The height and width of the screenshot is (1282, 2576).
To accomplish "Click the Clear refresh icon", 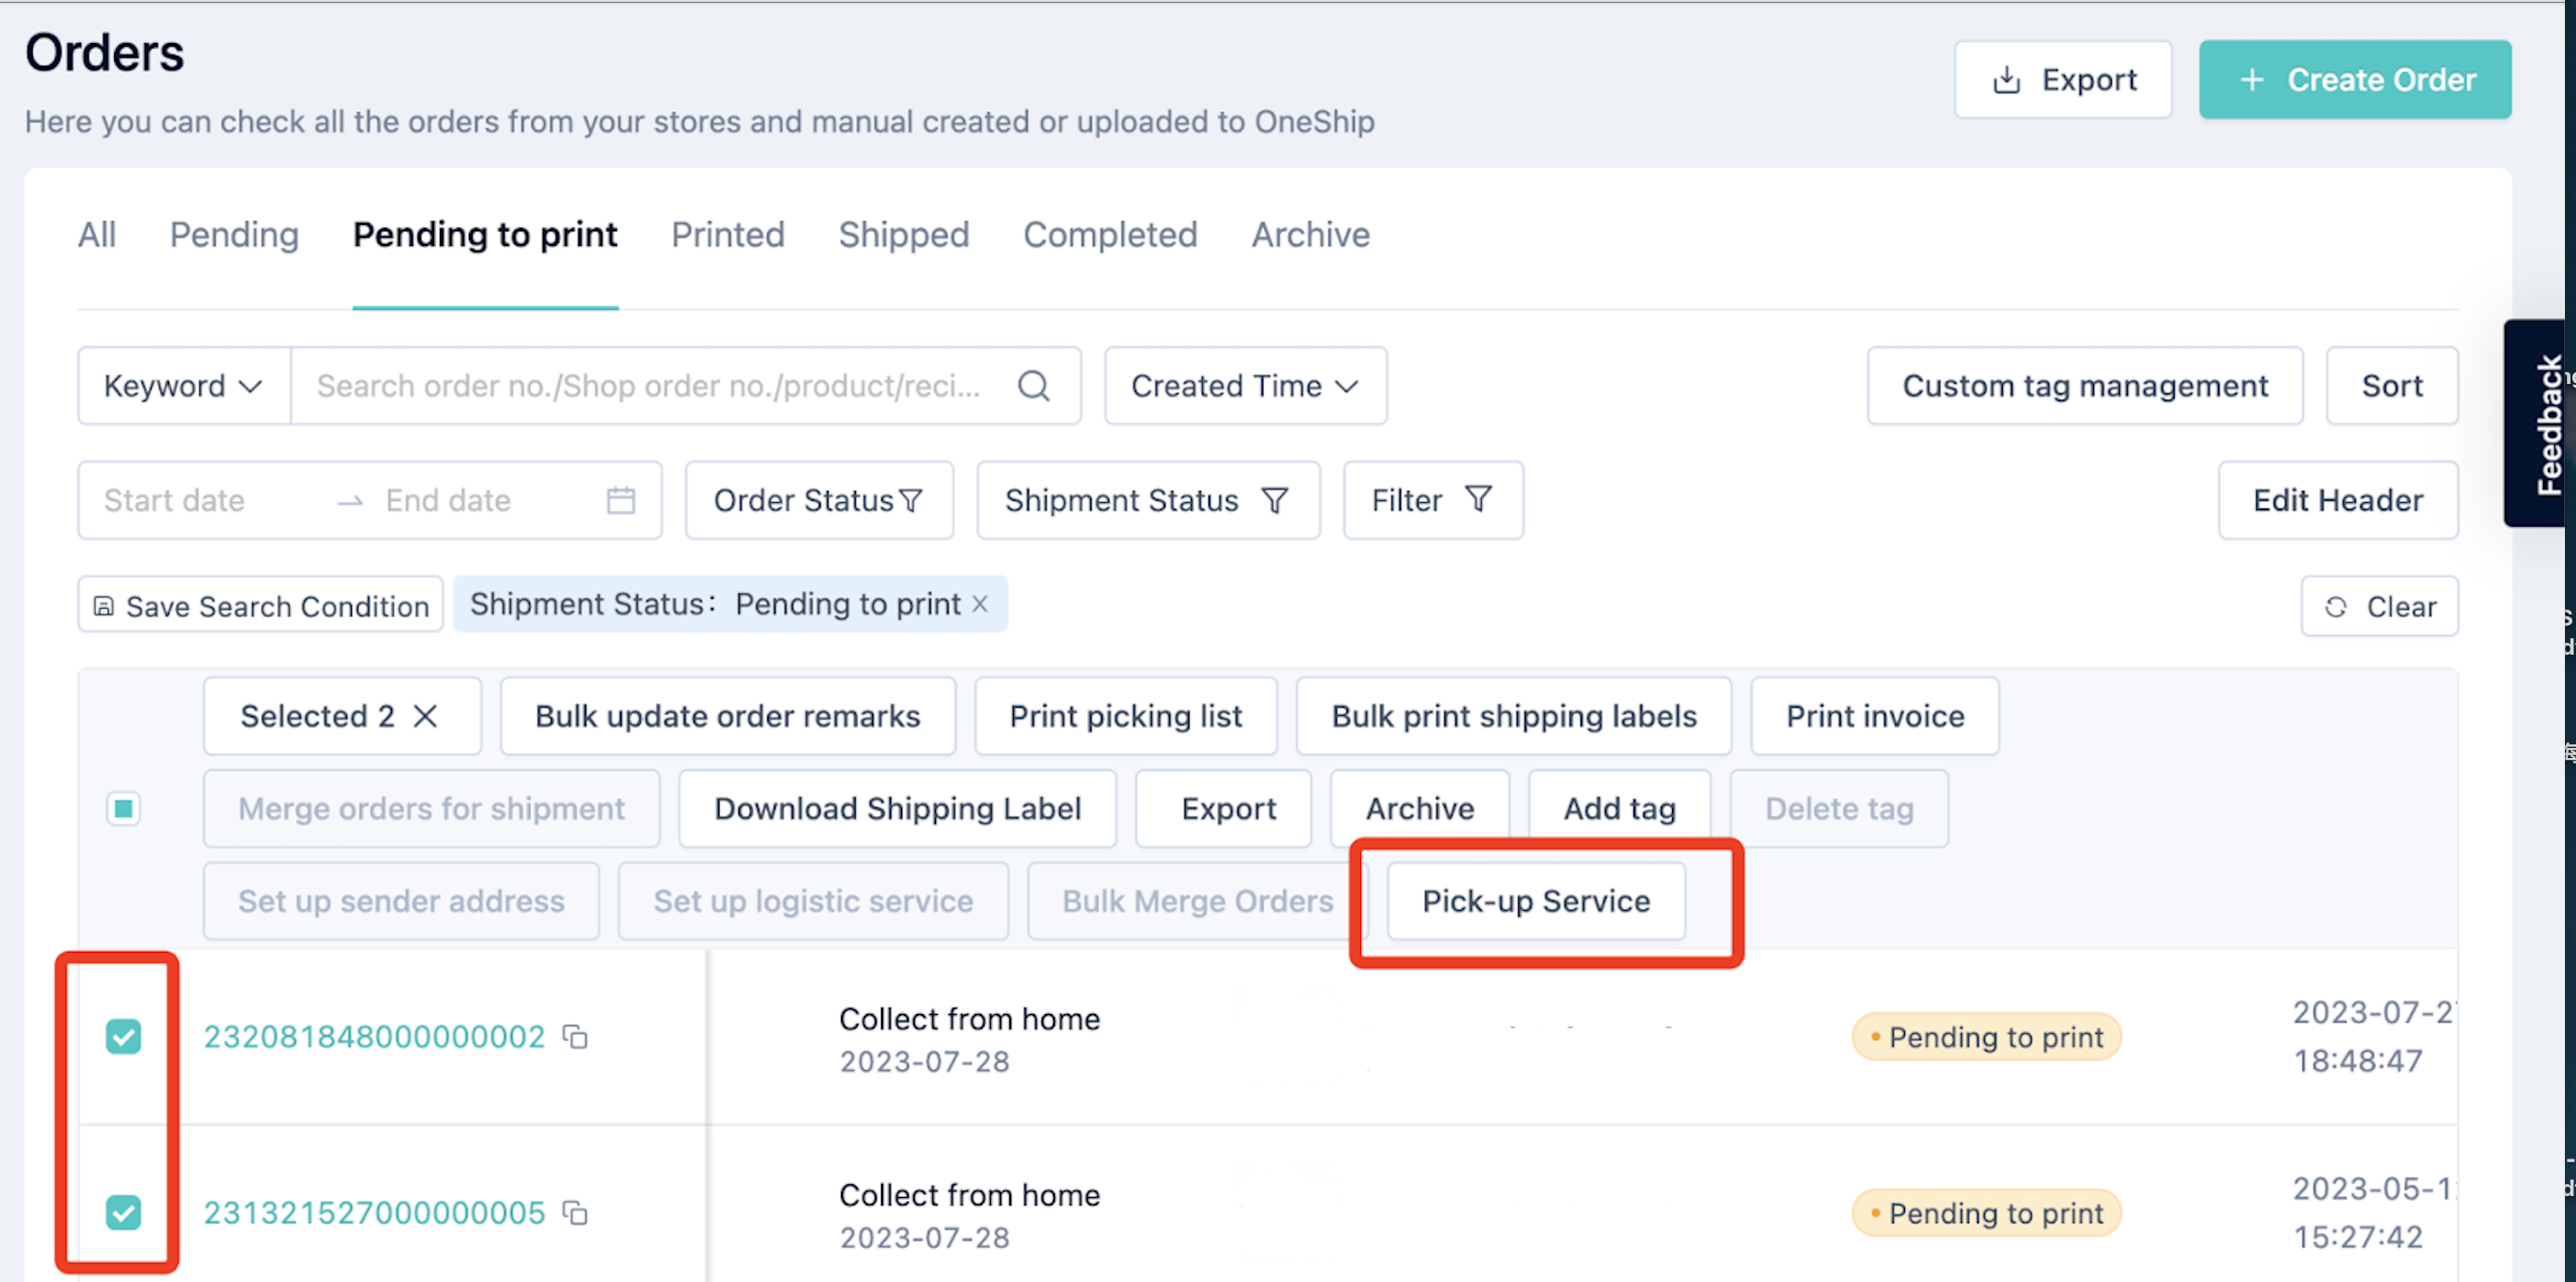I will pos(2335,607).
